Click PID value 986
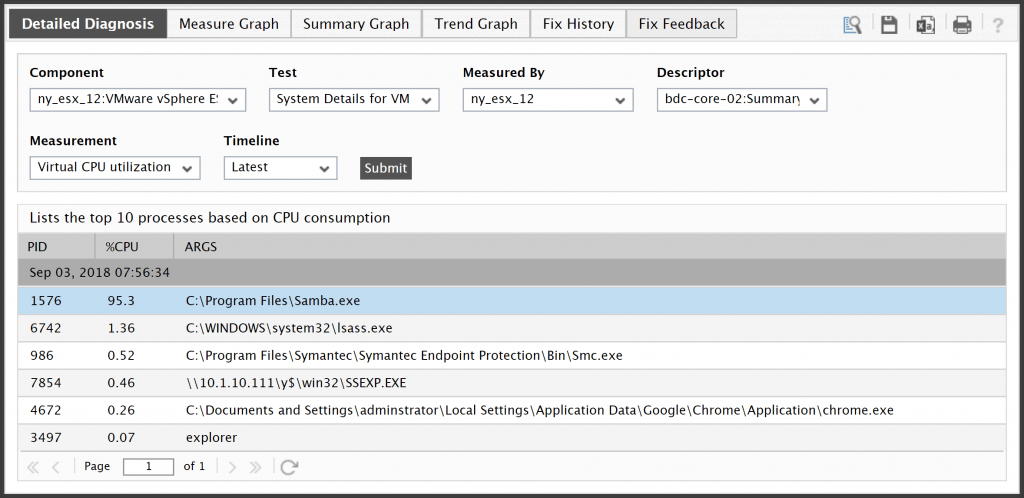The width and height of the screenshot is (1024, 498). (42, 356)
